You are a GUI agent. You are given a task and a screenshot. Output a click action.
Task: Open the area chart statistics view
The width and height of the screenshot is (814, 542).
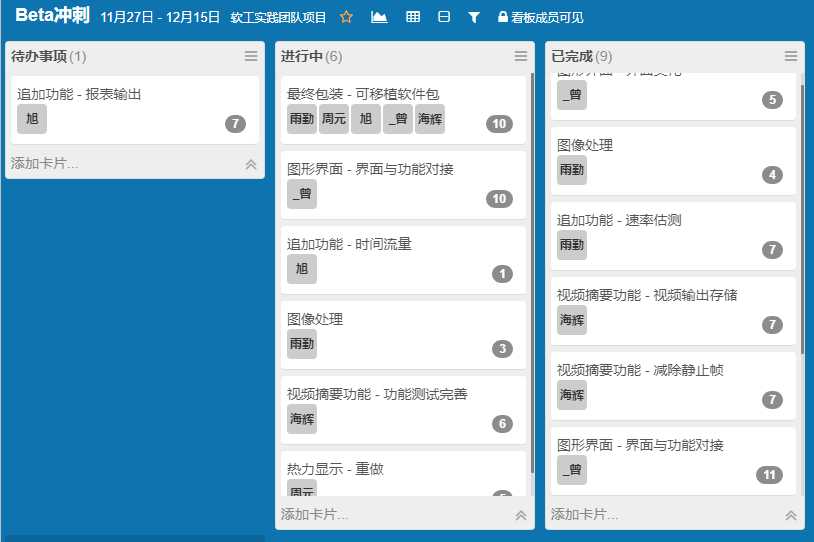(x=379, y=17)
